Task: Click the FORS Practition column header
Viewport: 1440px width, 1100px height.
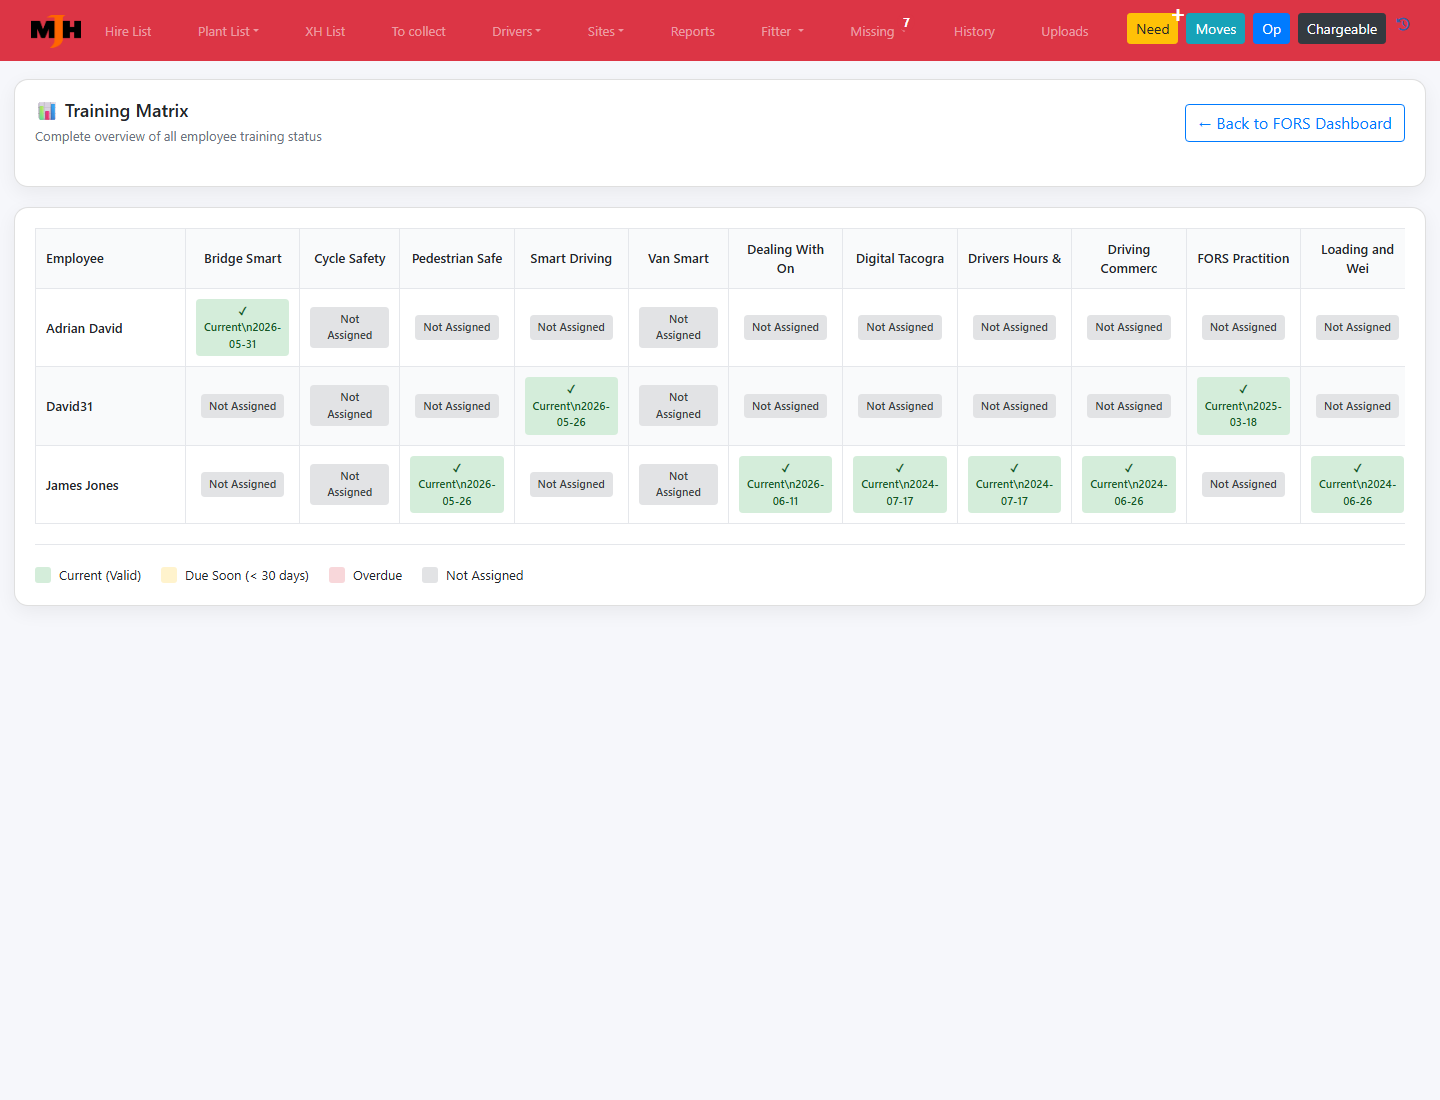Action: coord(1243,258)
